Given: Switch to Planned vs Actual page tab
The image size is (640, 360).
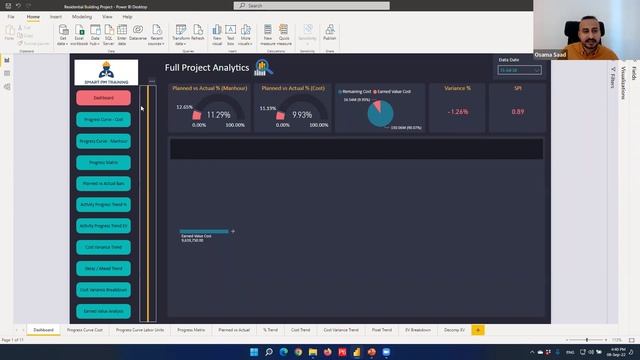Looking at the screenshot, I should [x=234, y=330].
